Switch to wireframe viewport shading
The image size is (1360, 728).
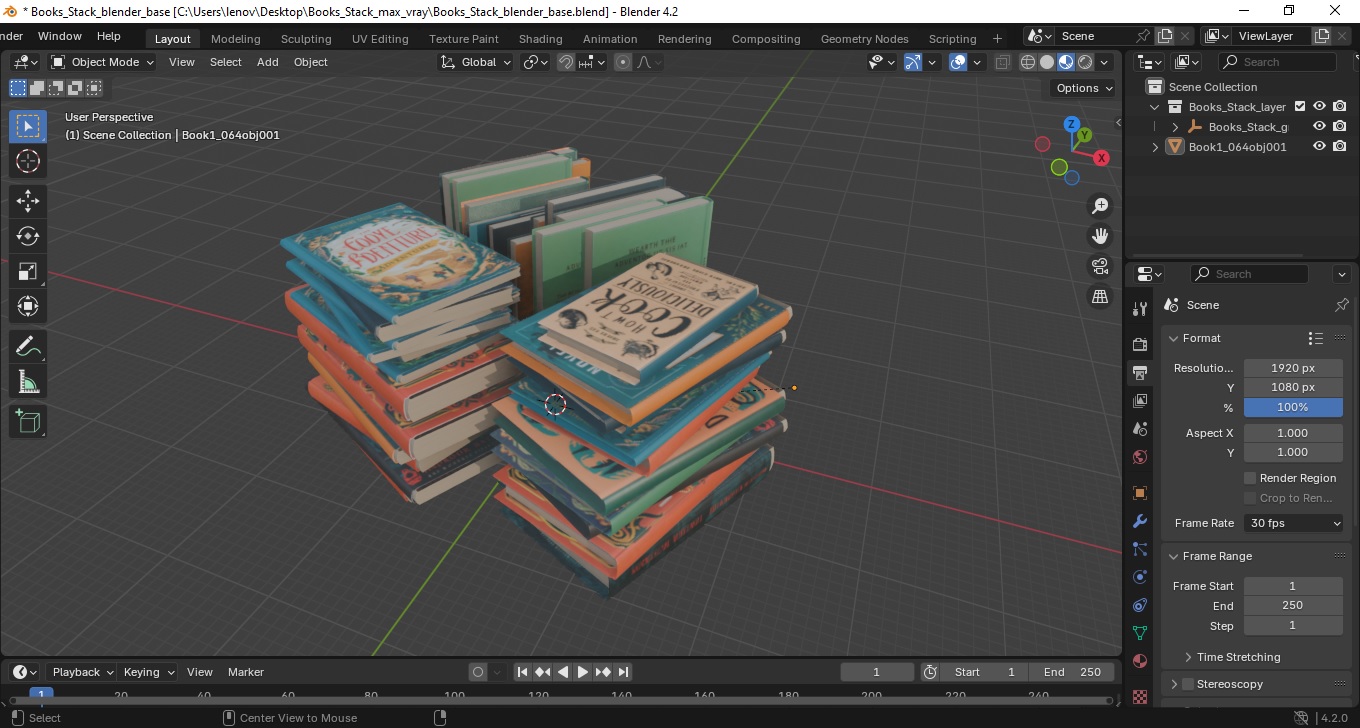point(1028,62)
